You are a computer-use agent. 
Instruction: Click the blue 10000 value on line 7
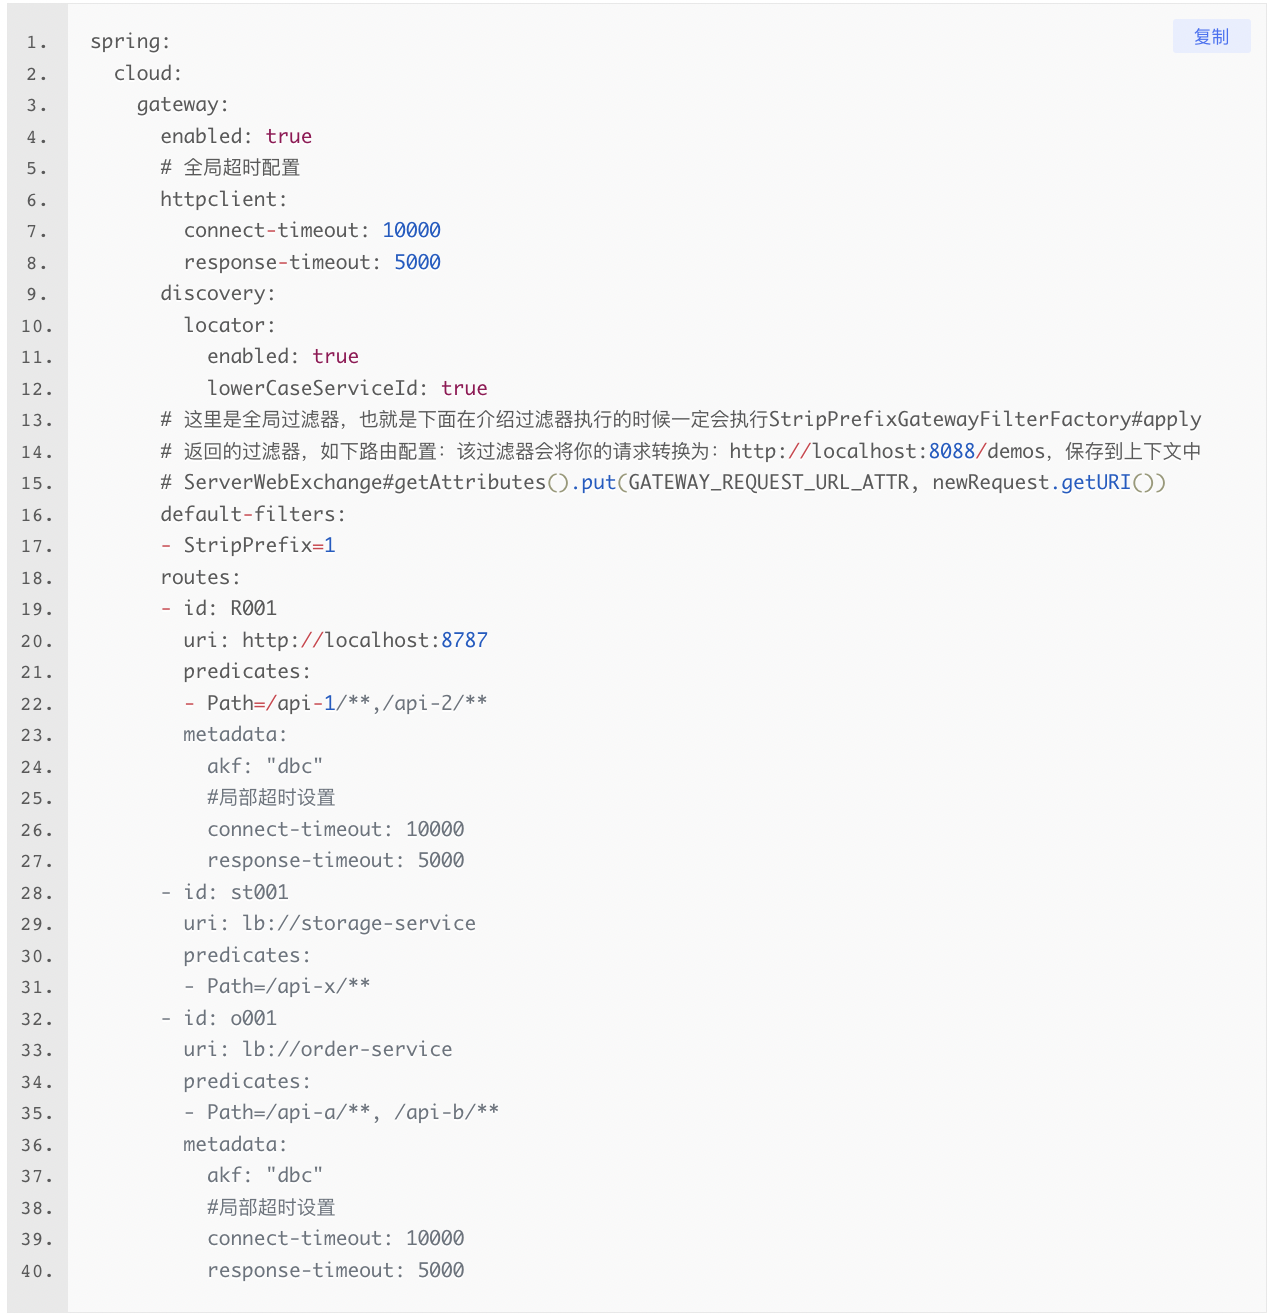[x=411, y=231]
